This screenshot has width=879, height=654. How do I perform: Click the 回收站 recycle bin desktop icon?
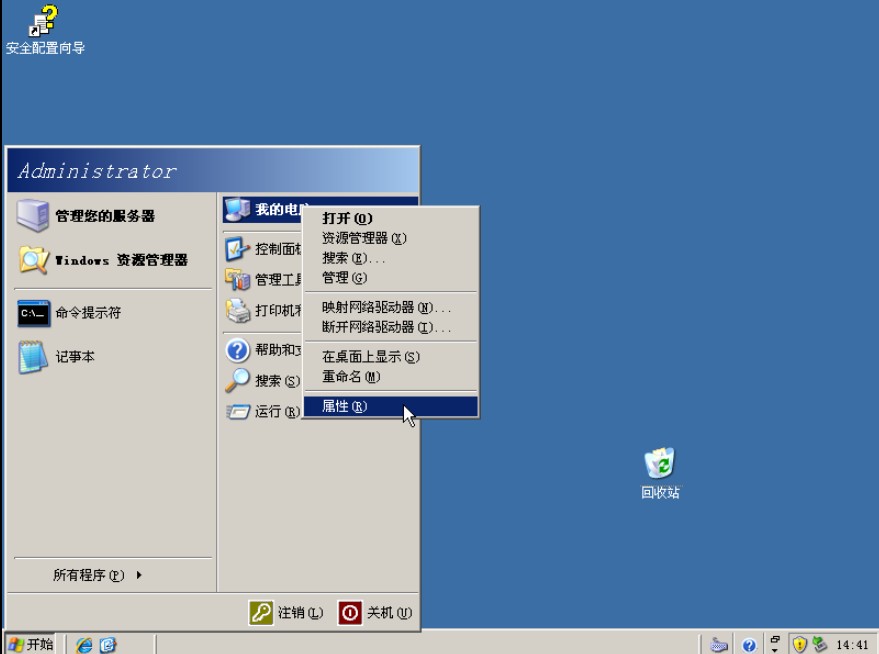[660, 463]
